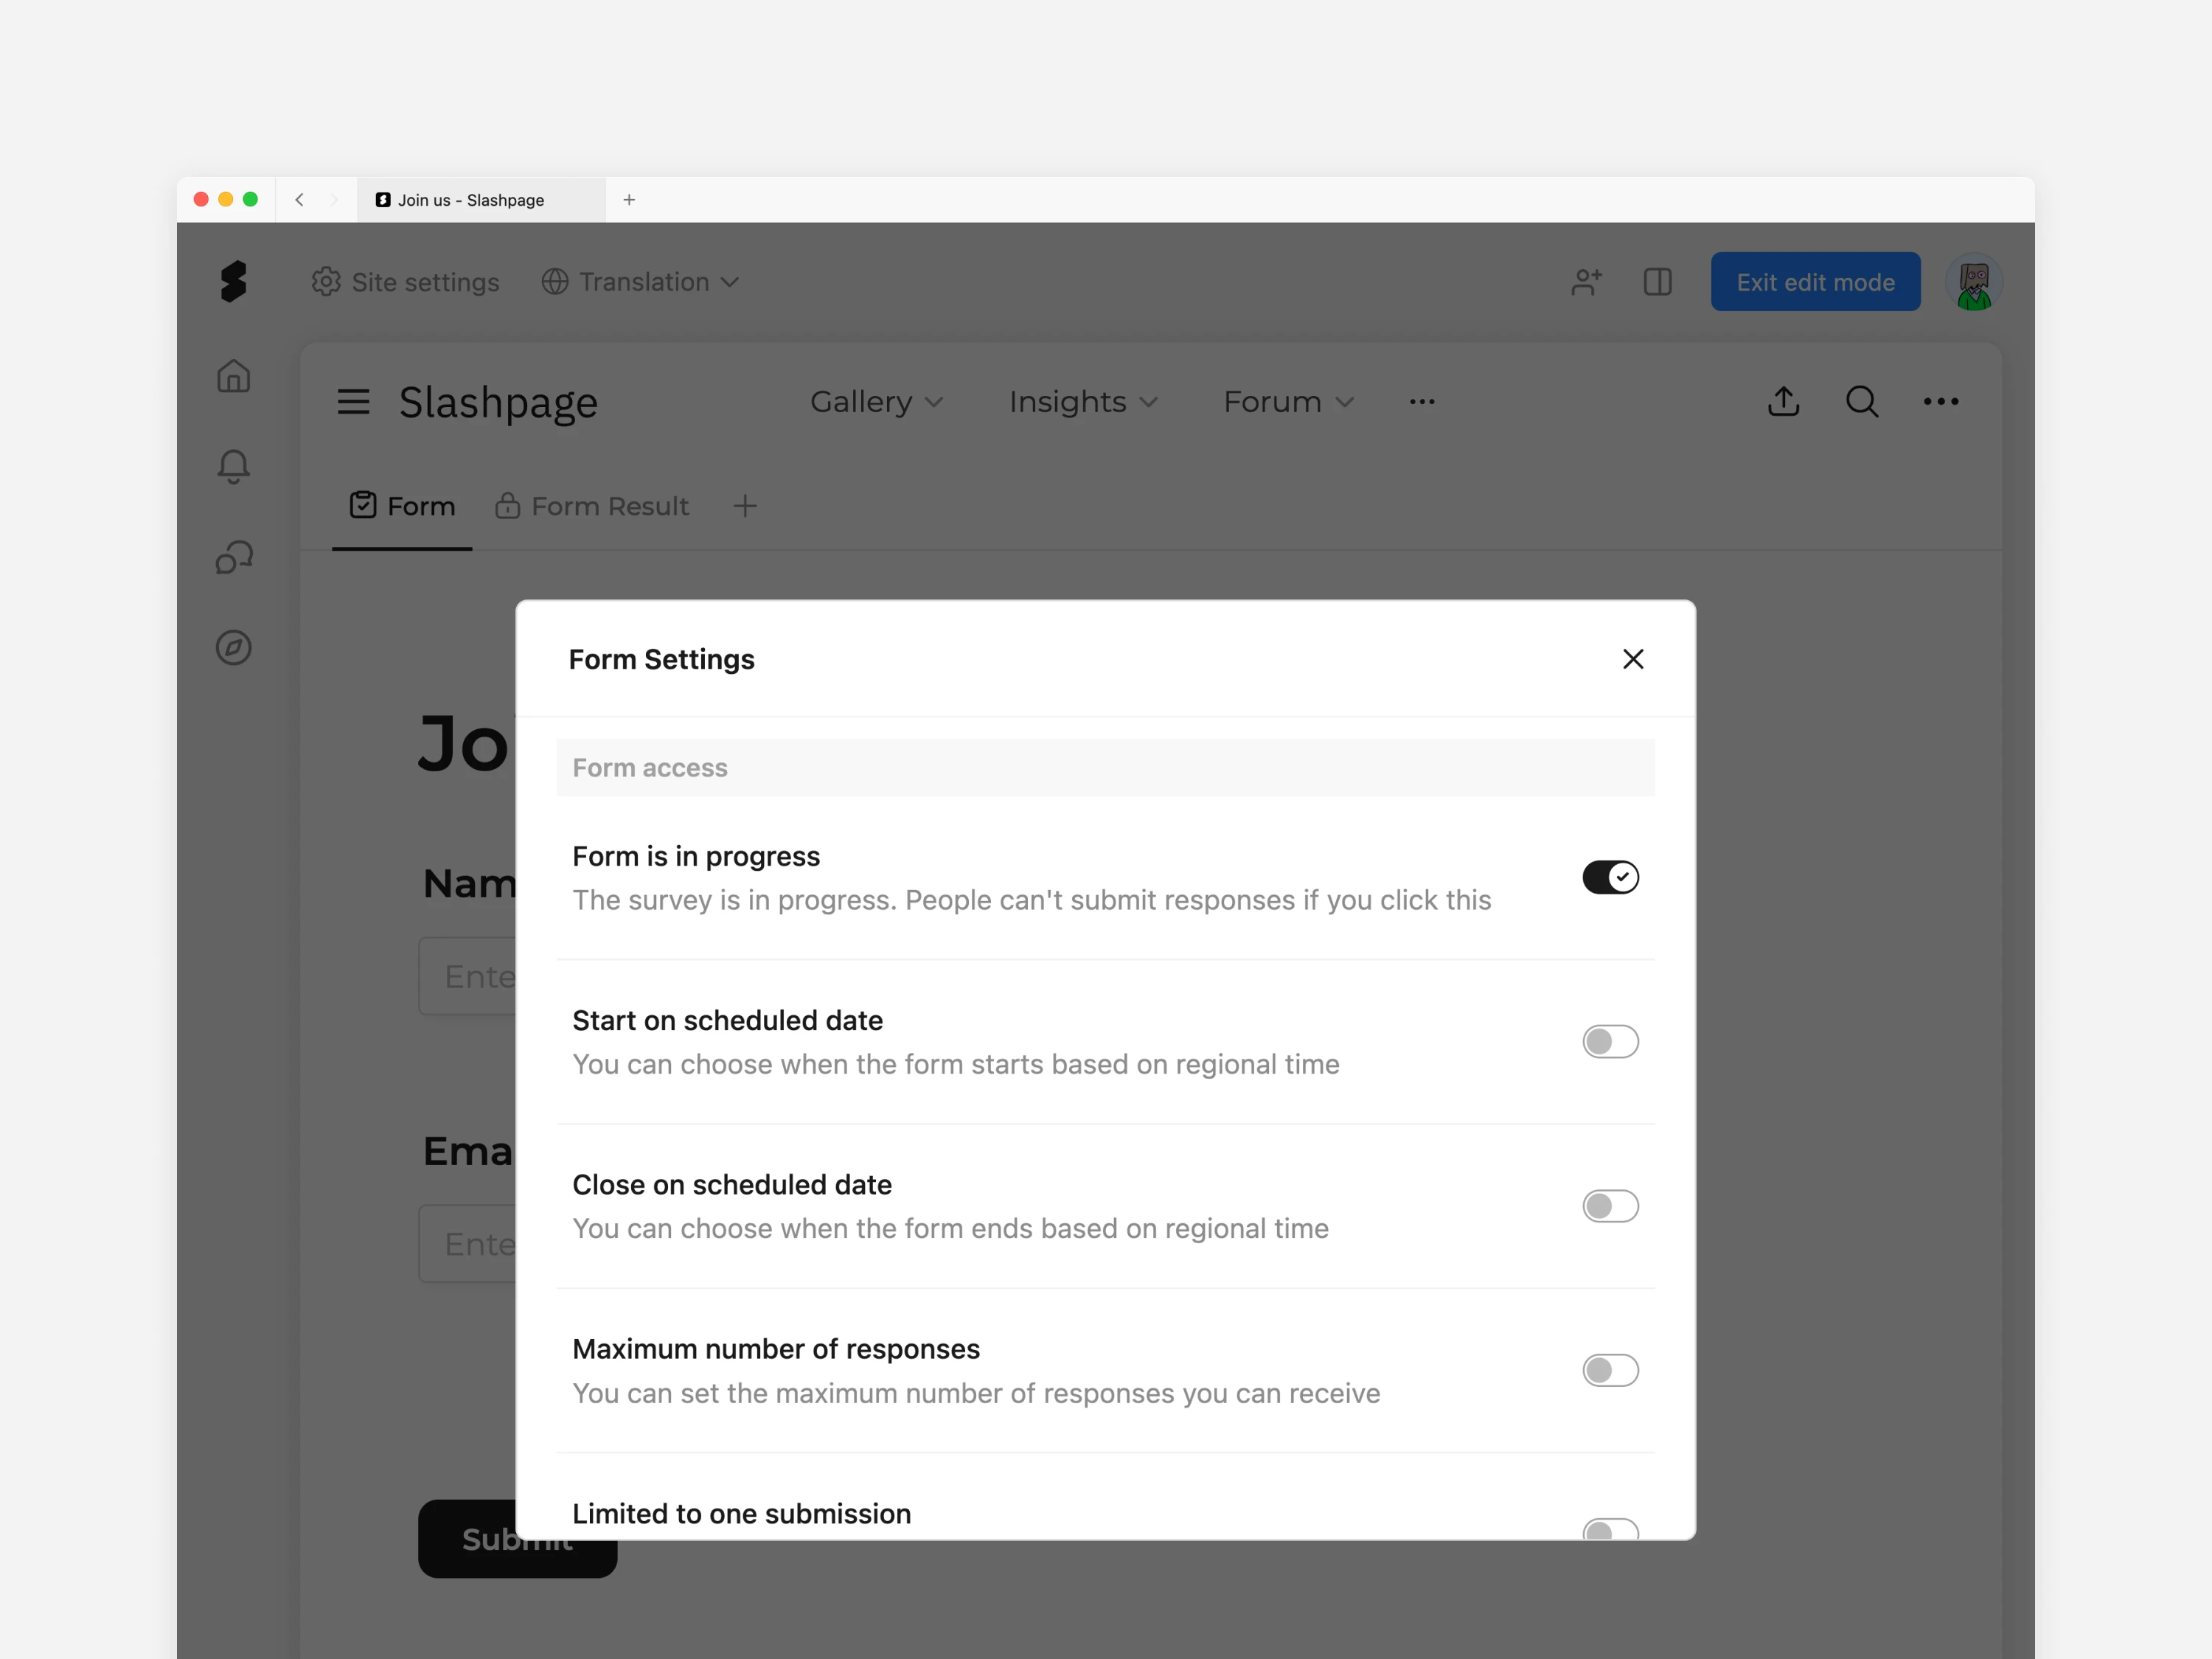
Task: Click 'Start on scheduled date' label
Action: point(727,1021)
